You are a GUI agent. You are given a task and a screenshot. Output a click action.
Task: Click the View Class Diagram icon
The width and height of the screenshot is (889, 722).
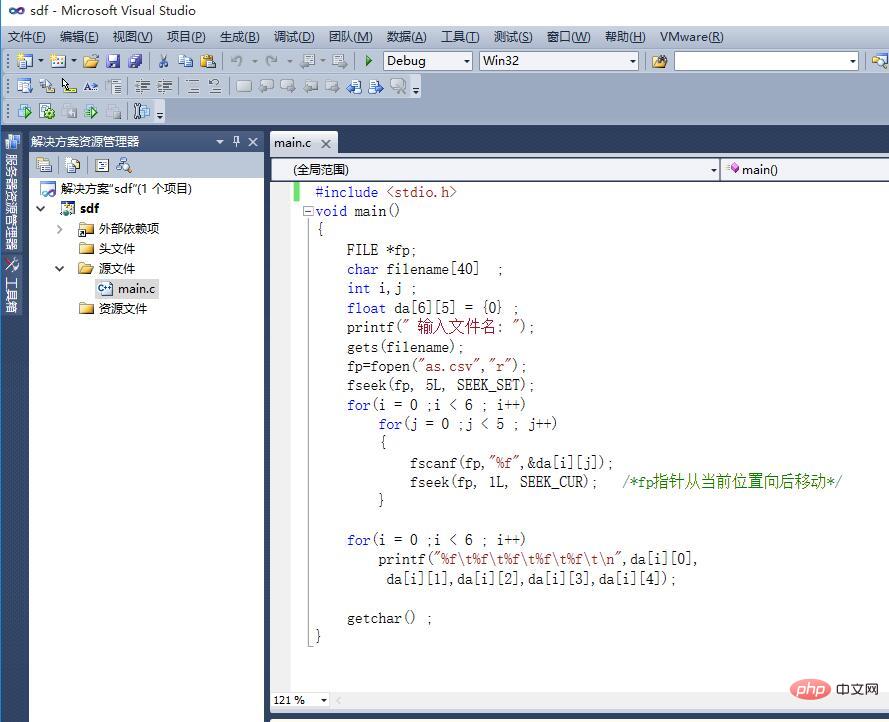pyautogui.click(x=124, y=165)
